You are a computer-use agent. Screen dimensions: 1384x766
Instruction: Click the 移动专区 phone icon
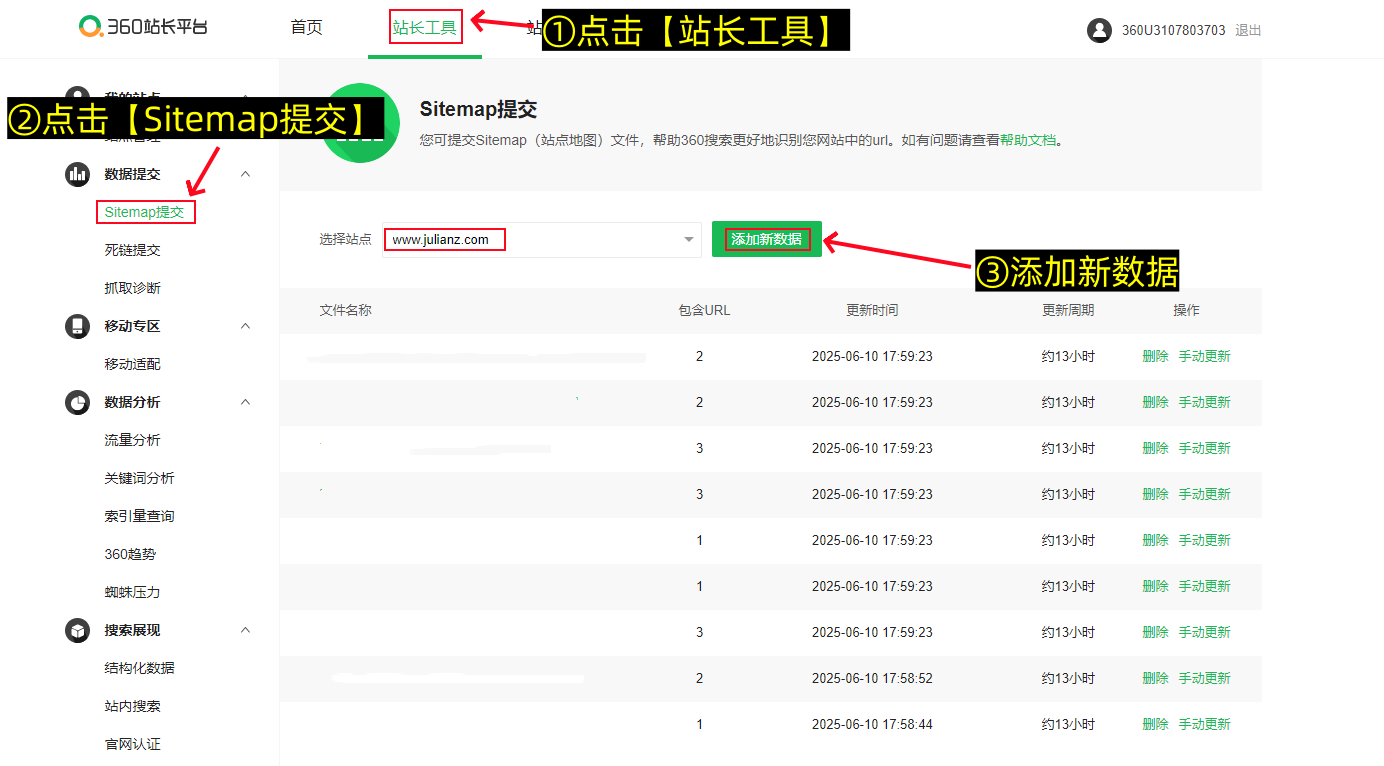(77, 325)
